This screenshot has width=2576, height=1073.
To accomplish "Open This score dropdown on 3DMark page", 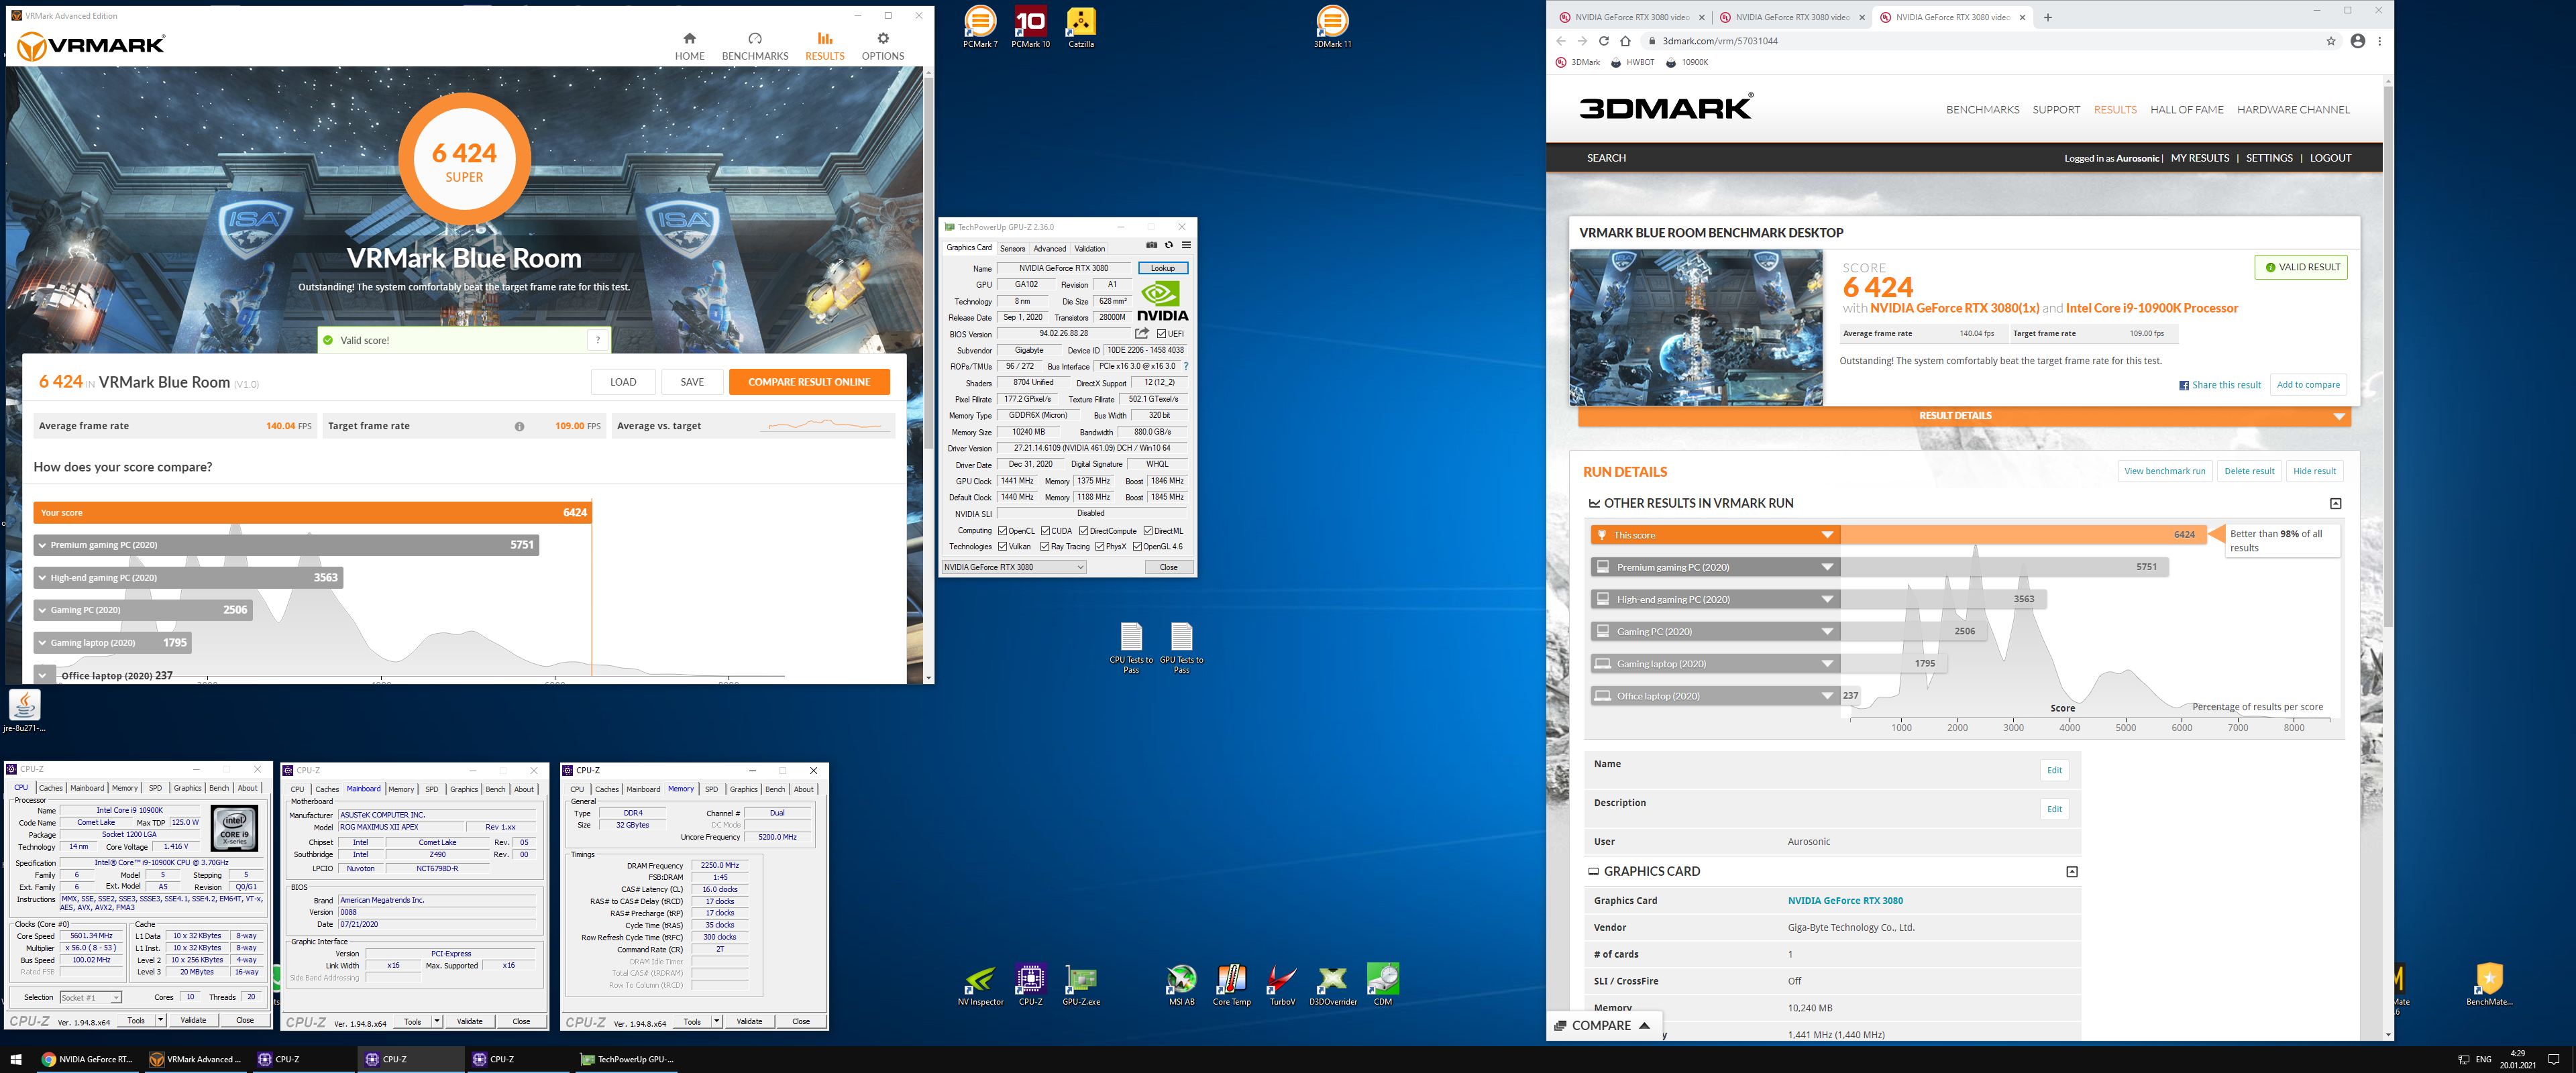I will point(1827,535).
